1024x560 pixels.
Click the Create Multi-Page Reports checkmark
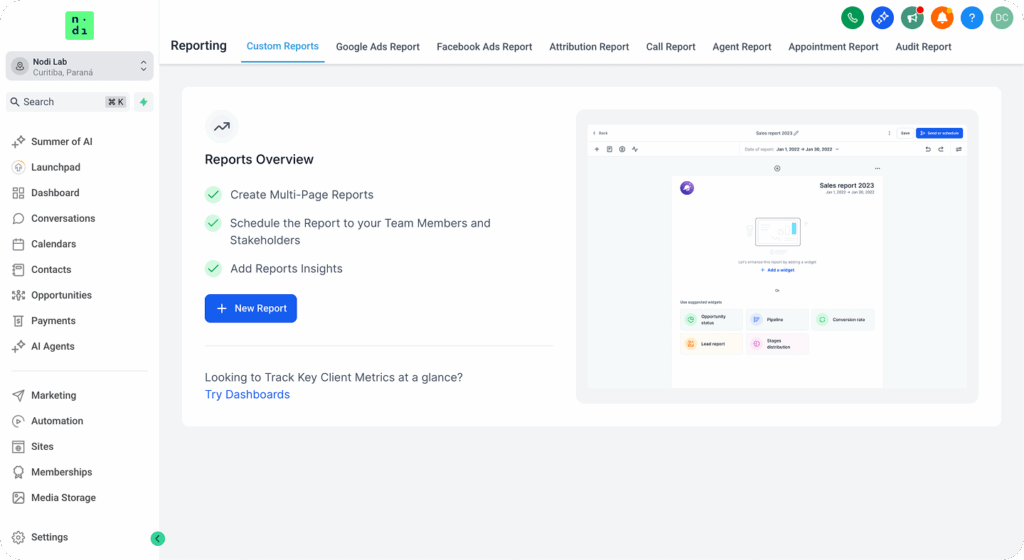point(213,195)
